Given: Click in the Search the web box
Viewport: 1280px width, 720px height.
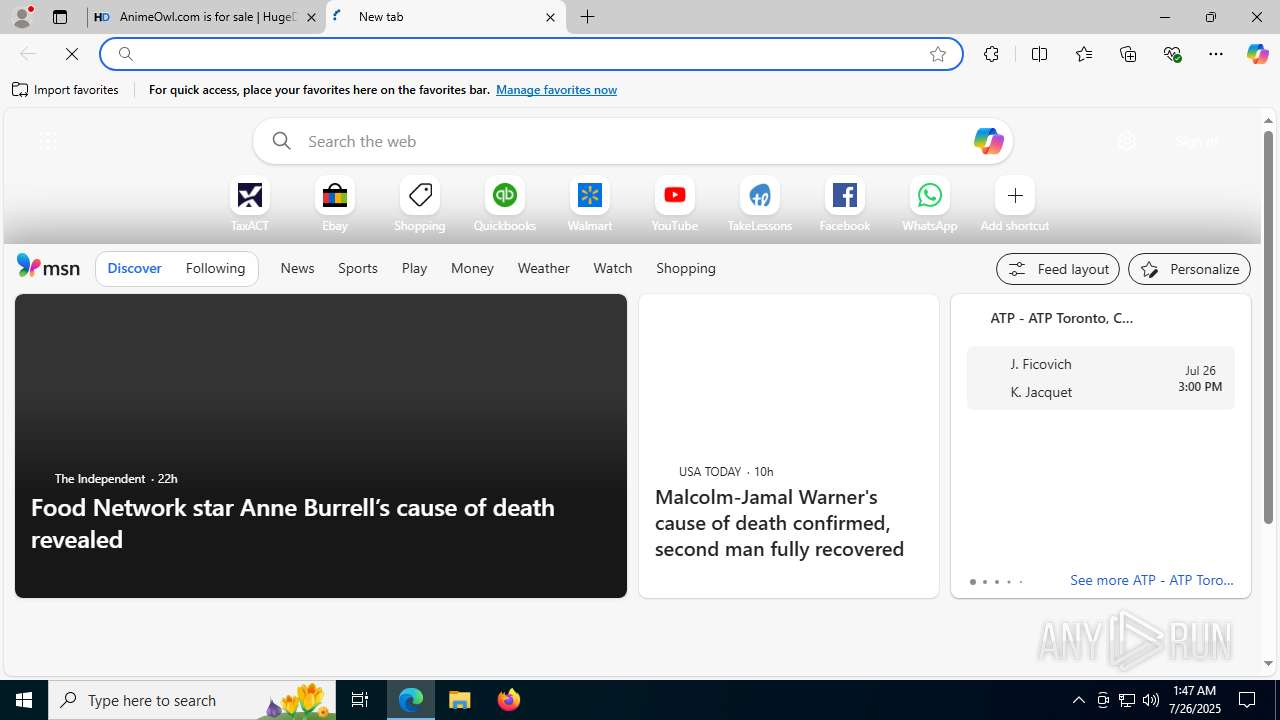Looking at the screenshot, I should (632, 141).
